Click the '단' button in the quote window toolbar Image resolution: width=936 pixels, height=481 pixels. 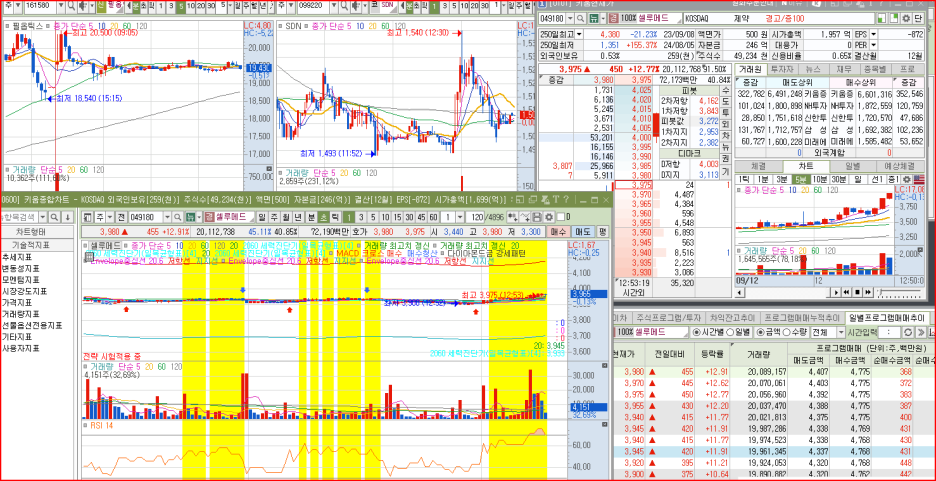918,18
